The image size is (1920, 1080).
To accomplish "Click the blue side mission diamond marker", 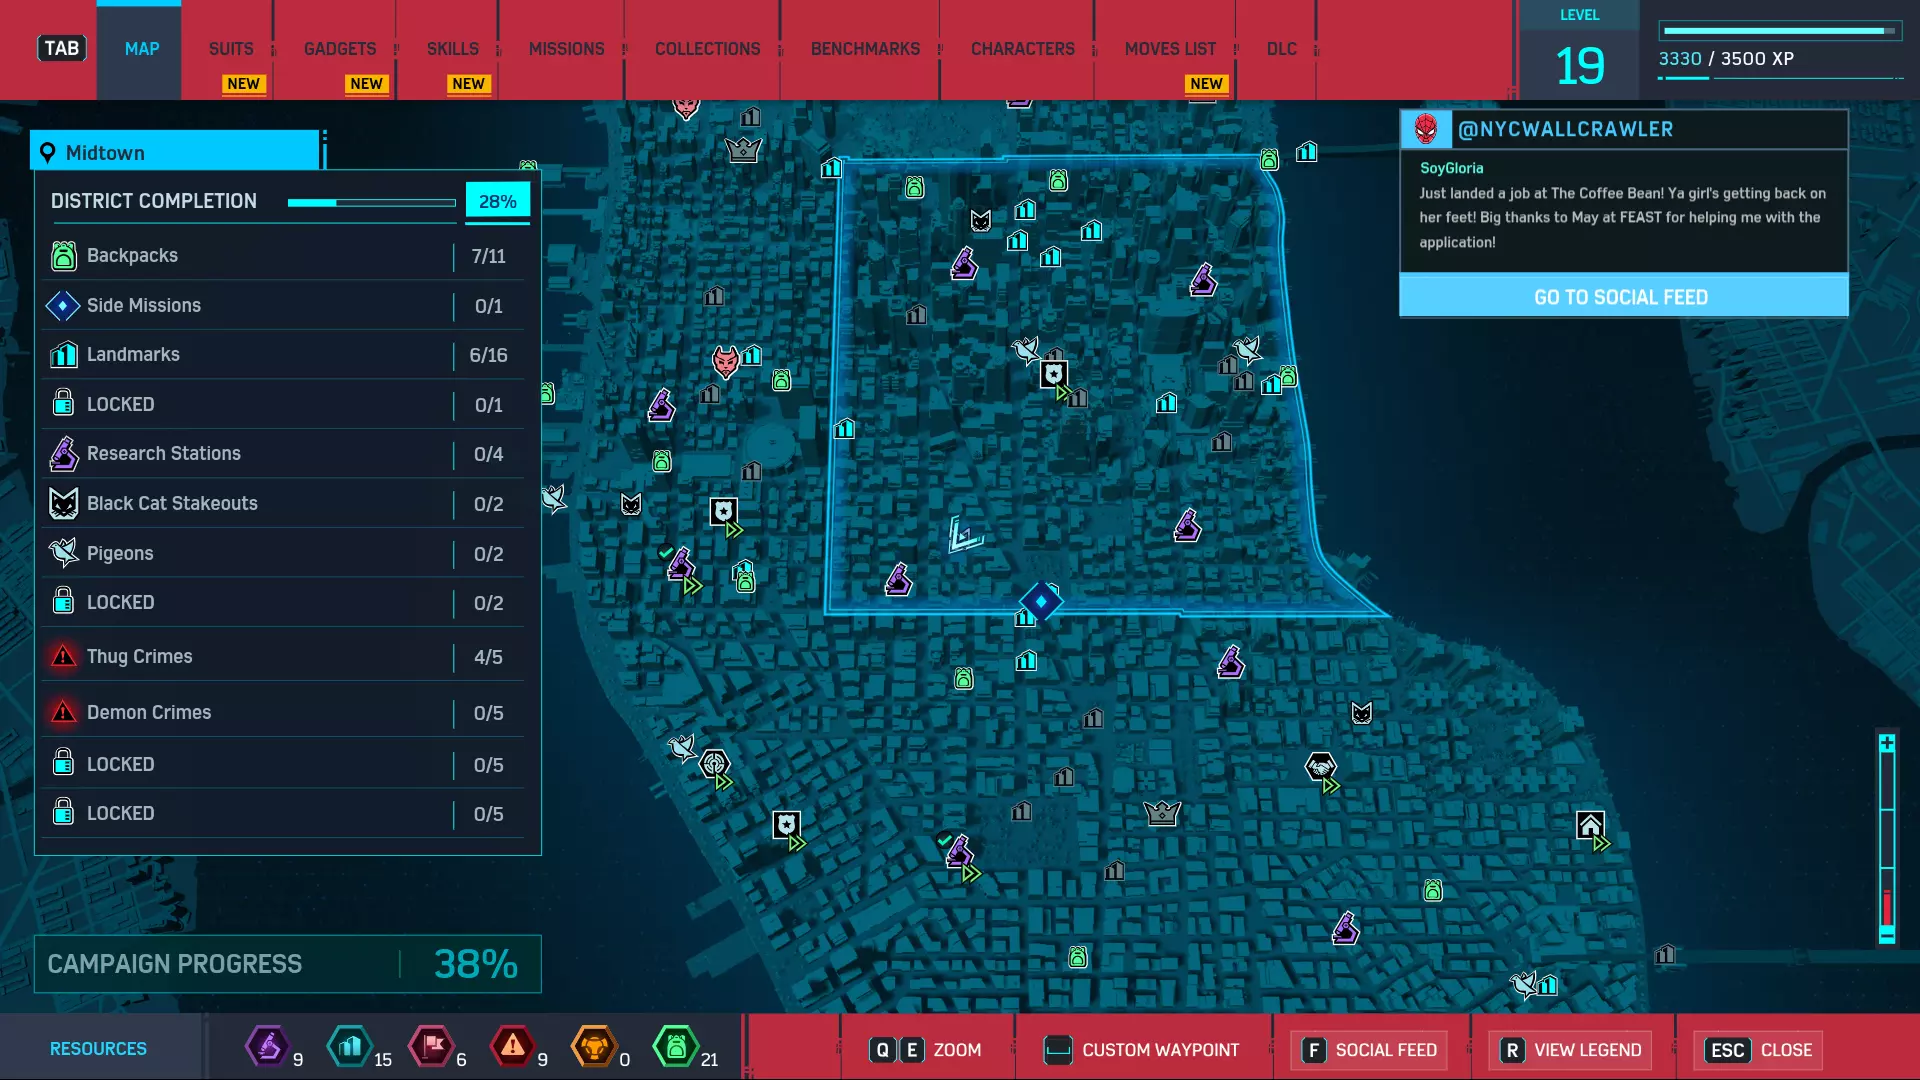I will (1041, 602).
